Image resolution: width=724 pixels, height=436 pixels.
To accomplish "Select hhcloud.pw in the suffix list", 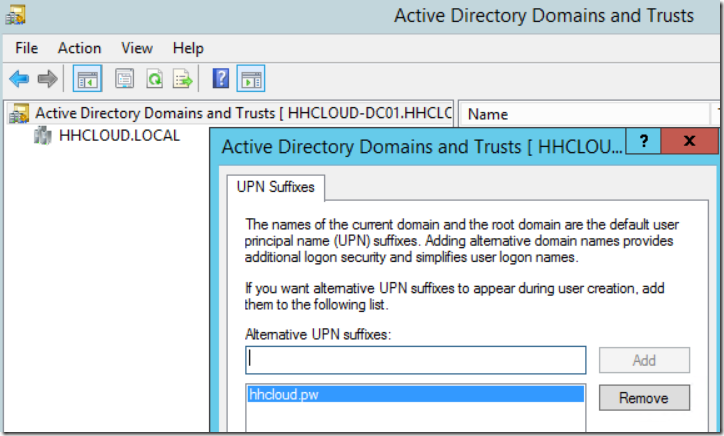I will 416,394.
